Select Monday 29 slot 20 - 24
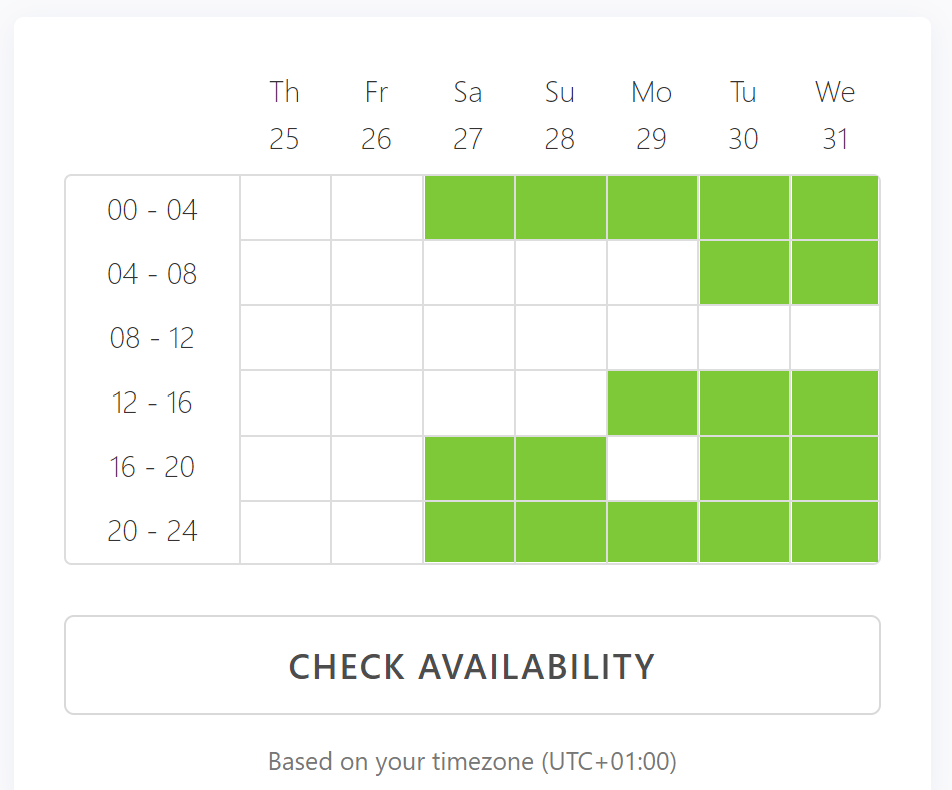The height and width of the screenshot is (790, 952). 652,532
